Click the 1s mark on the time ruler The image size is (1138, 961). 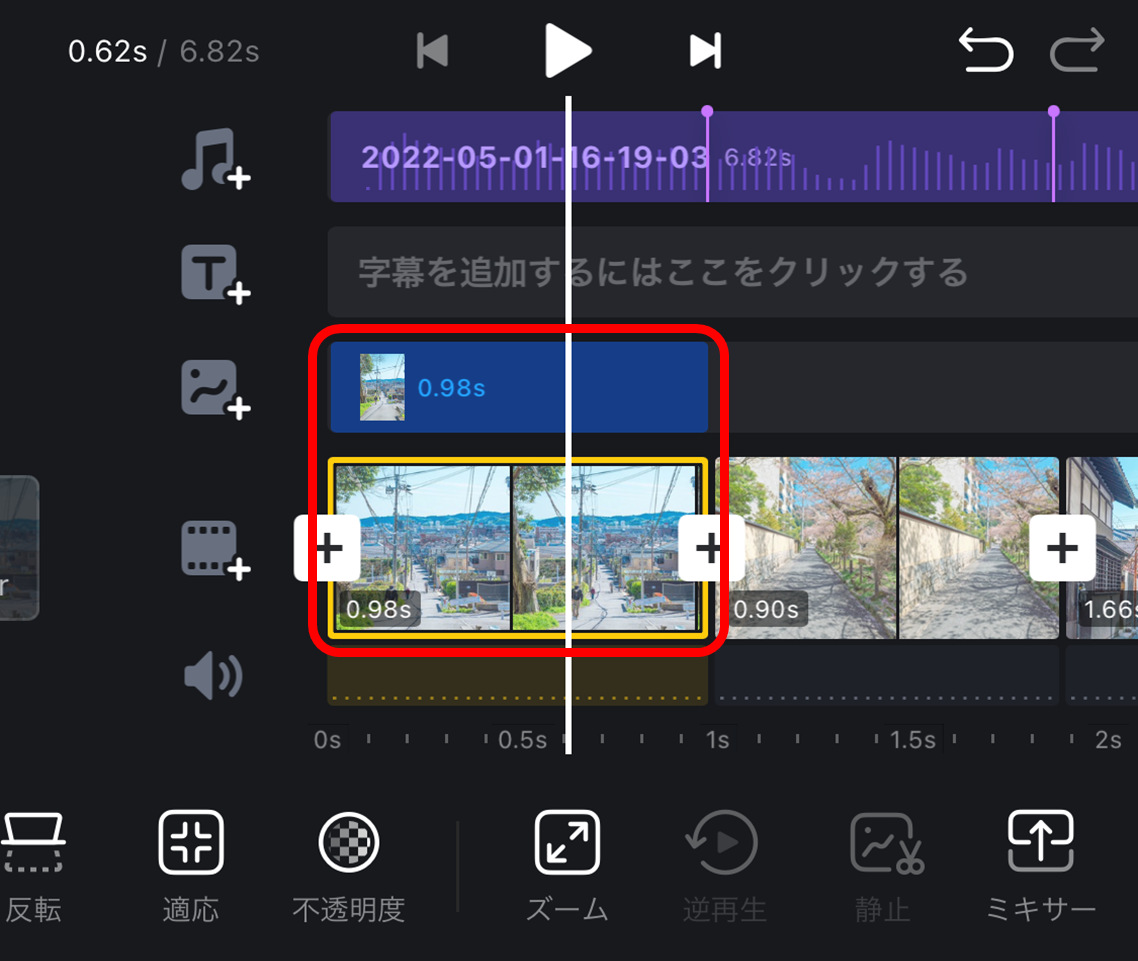click(x=717, y=740)
